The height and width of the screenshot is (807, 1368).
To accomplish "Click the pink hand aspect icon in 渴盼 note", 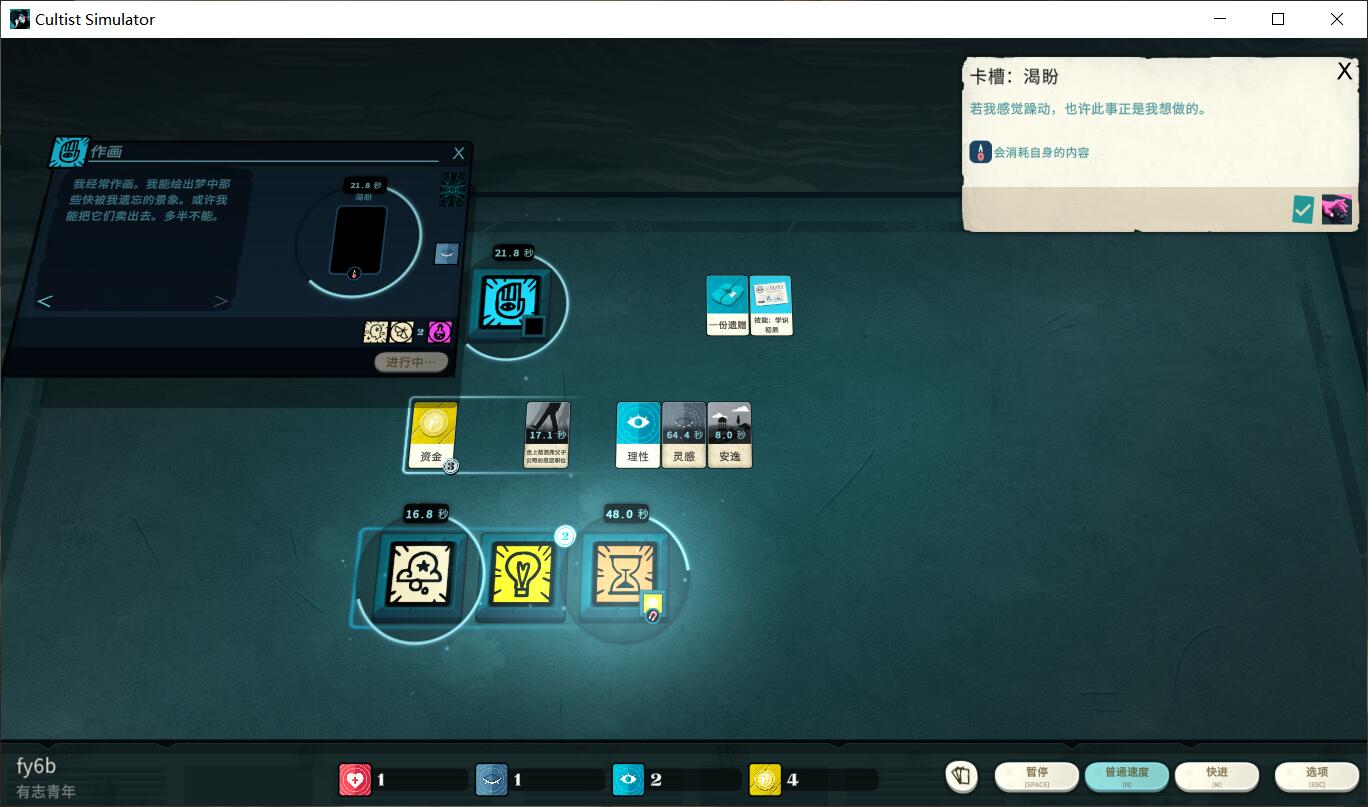I will [1337, 209].
